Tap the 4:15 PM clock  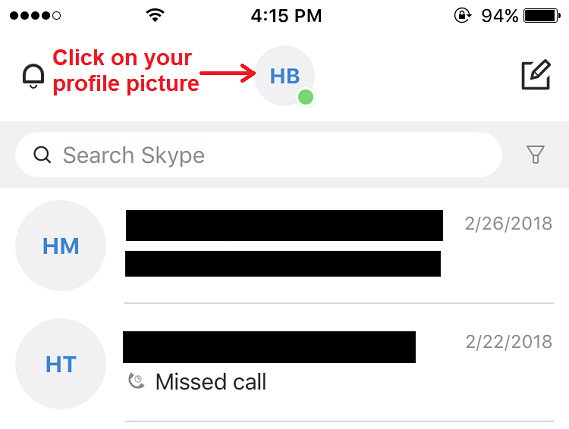[x=286, y=16]
